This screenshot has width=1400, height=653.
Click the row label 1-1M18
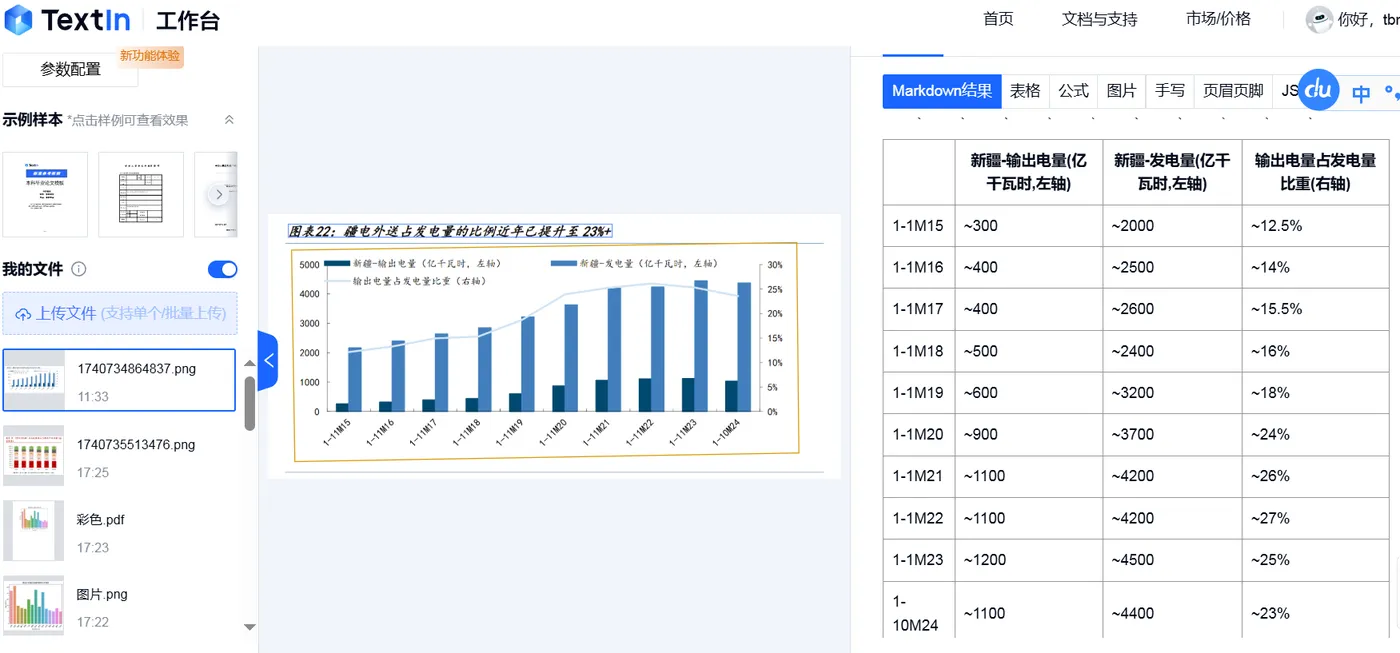pos(918,351)
